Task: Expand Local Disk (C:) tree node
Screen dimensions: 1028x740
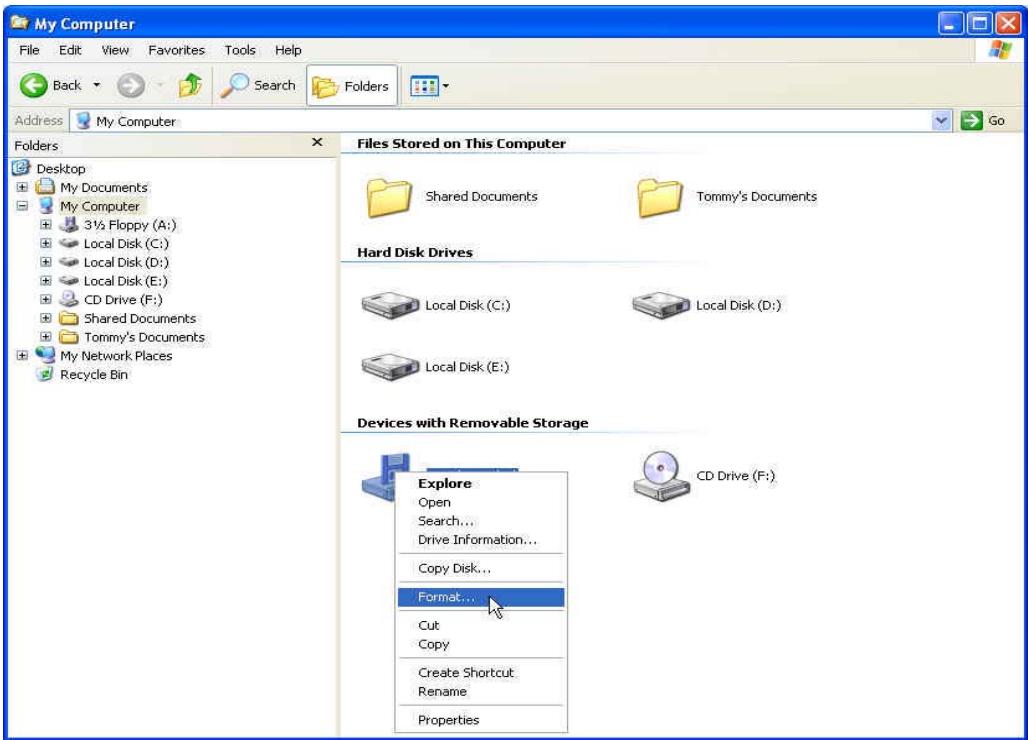Action: click(45, 243)
